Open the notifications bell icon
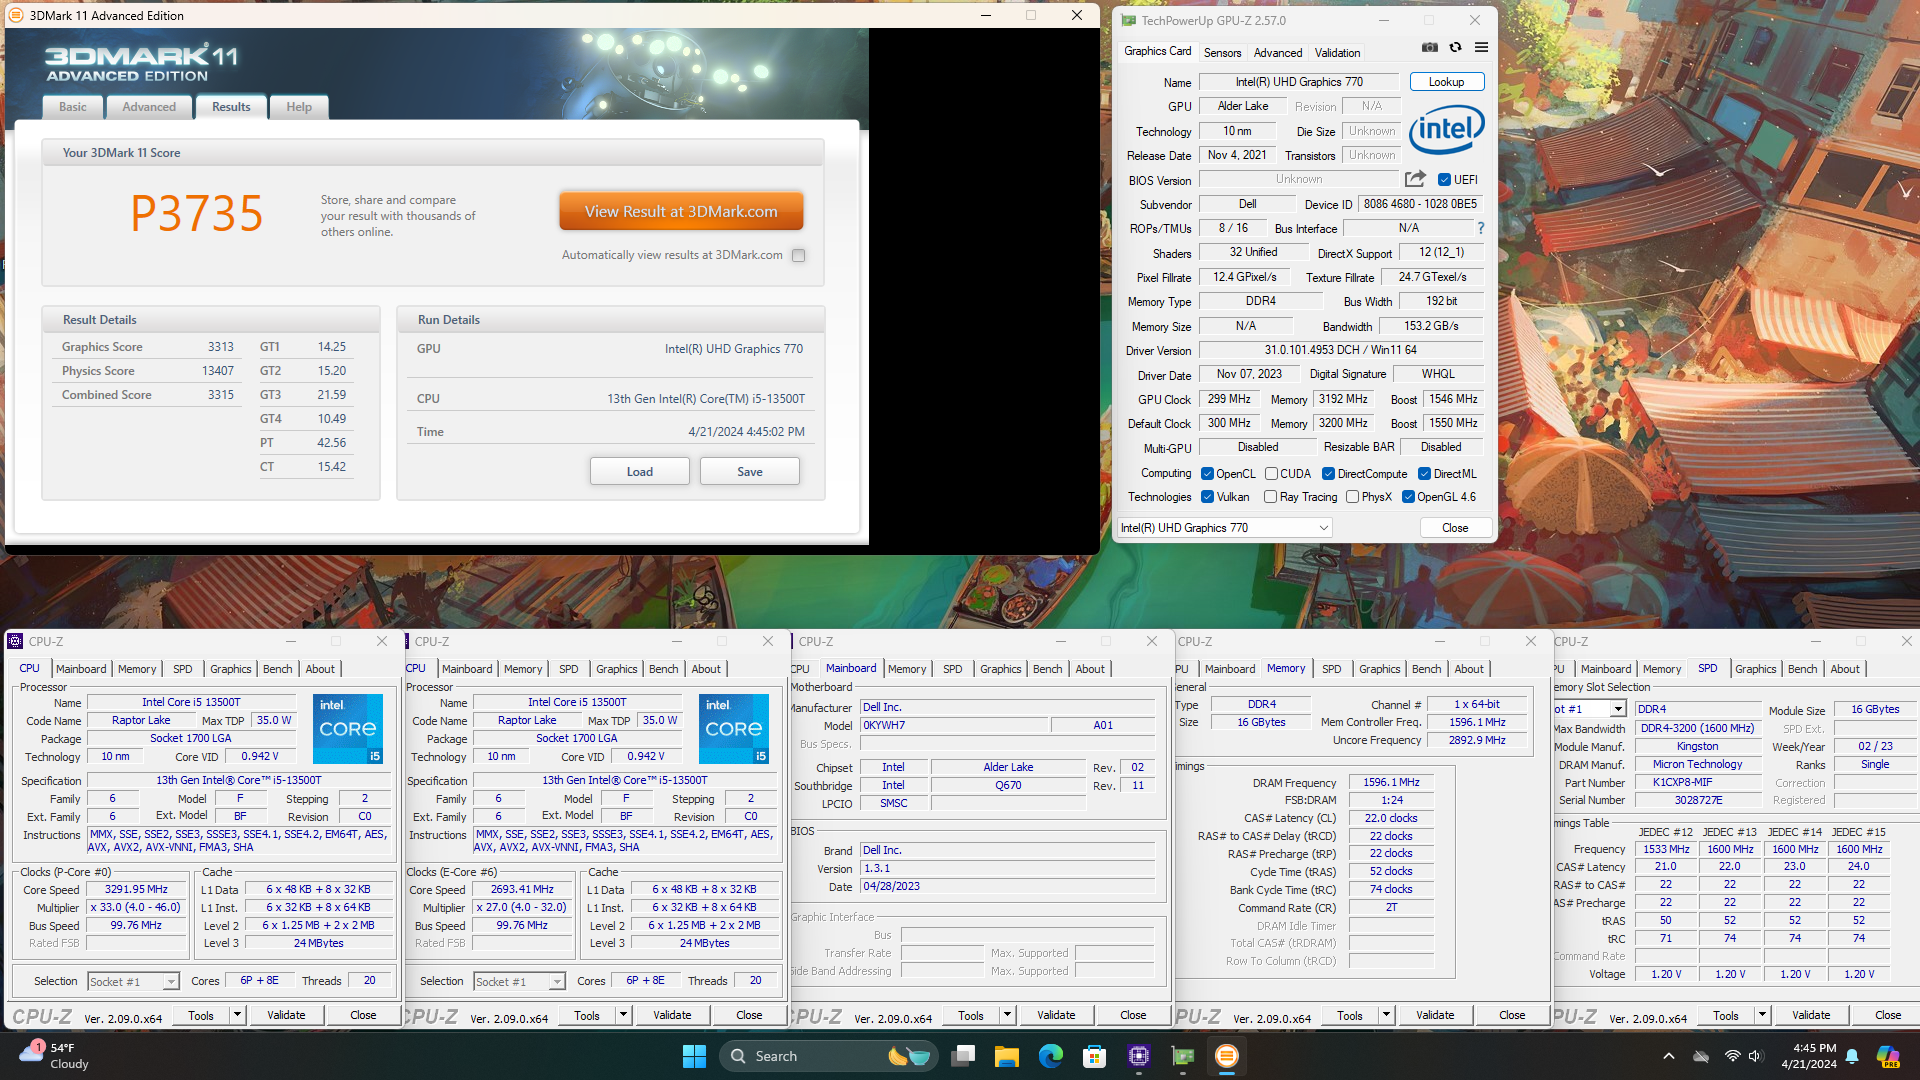Screen dimensions: 1920x1080 [x=1852, y=1056]
